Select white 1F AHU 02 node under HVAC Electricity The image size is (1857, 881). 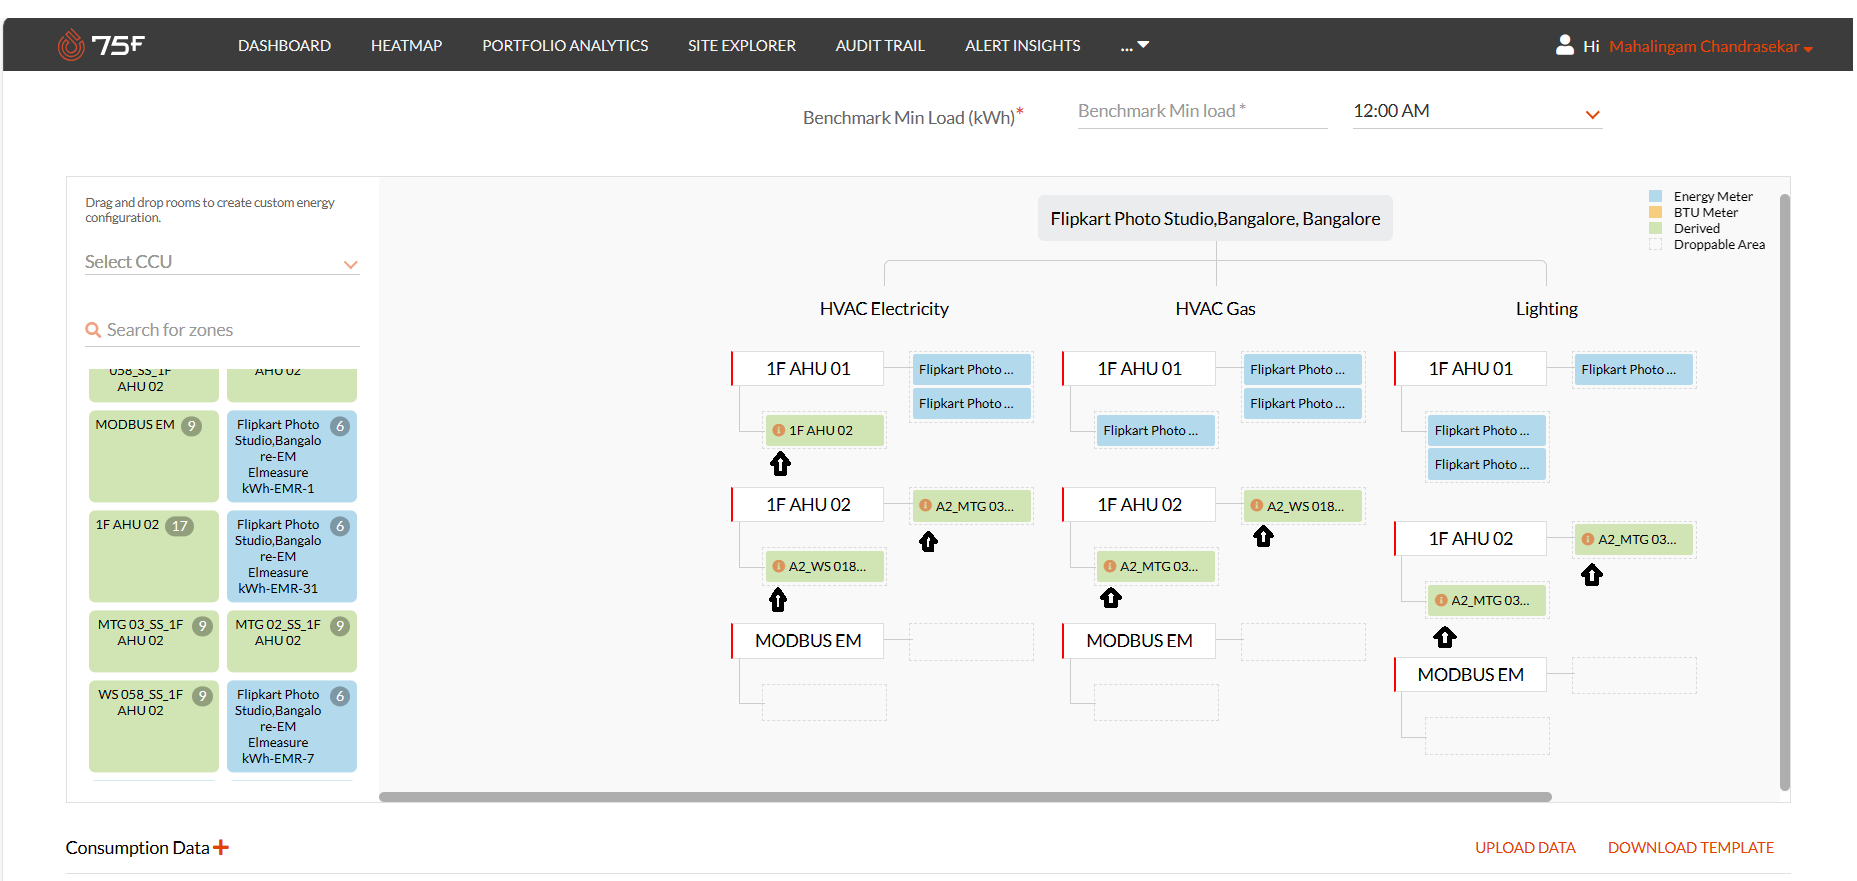click(808, 504)
